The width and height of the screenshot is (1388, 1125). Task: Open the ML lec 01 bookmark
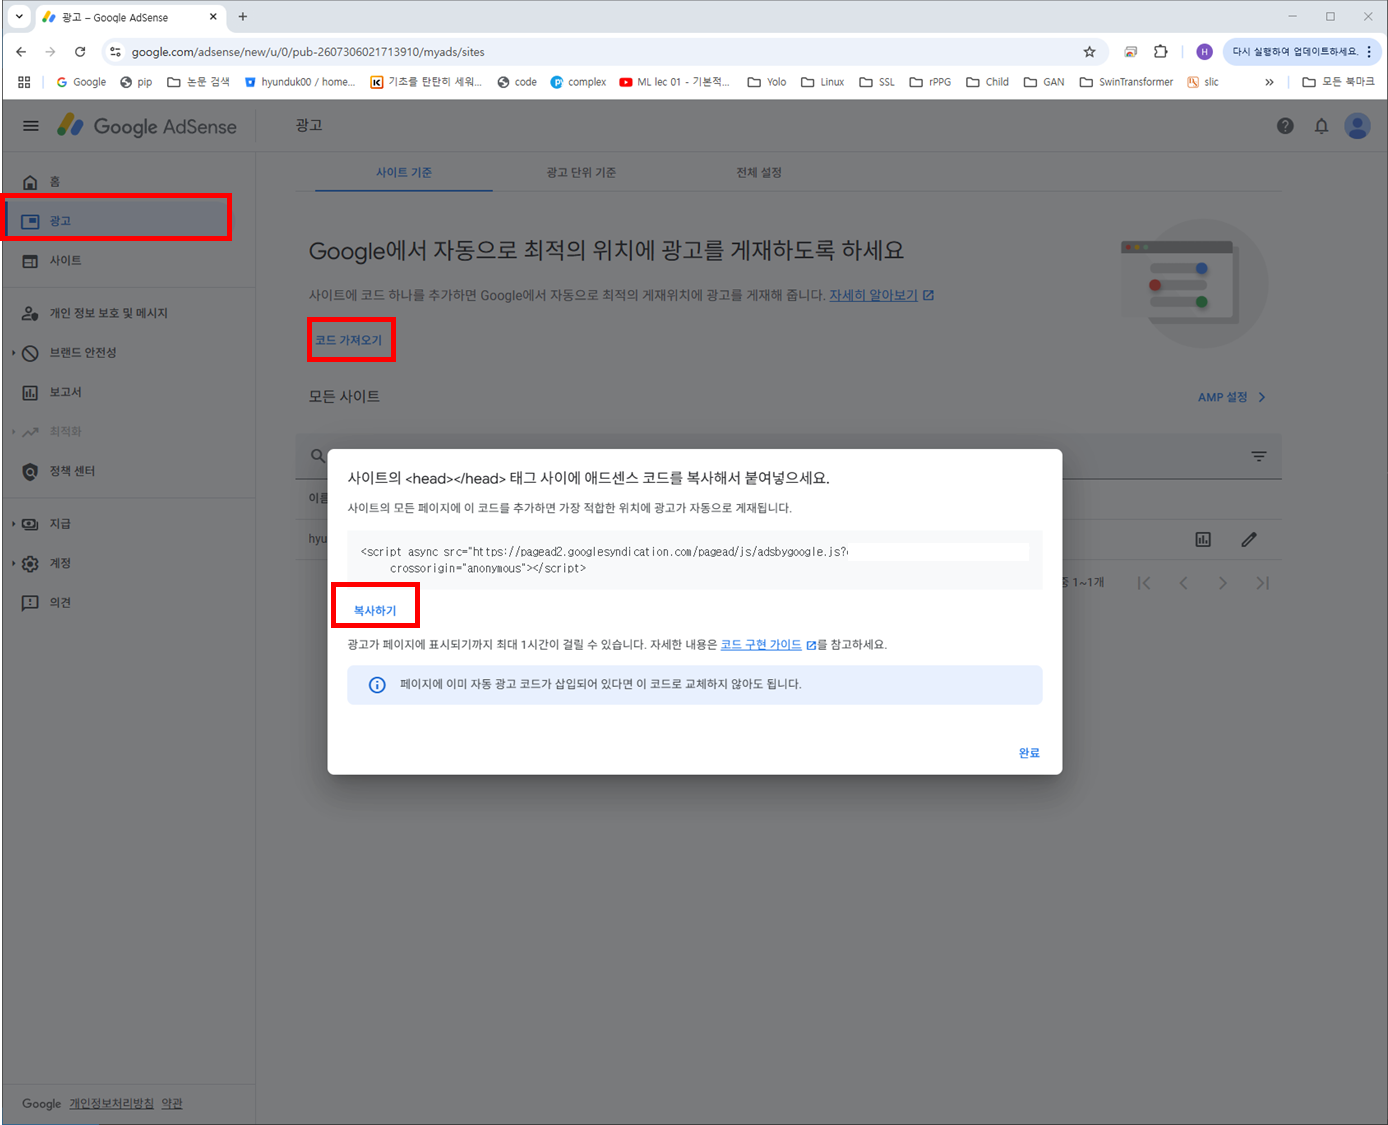pos(674,82)
